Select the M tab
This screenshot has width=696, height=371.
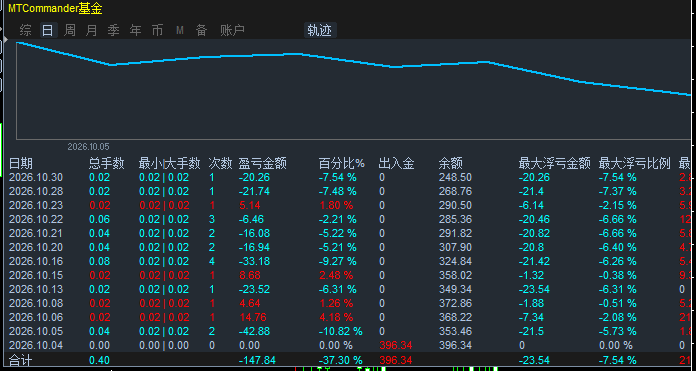tap(180, 30)
